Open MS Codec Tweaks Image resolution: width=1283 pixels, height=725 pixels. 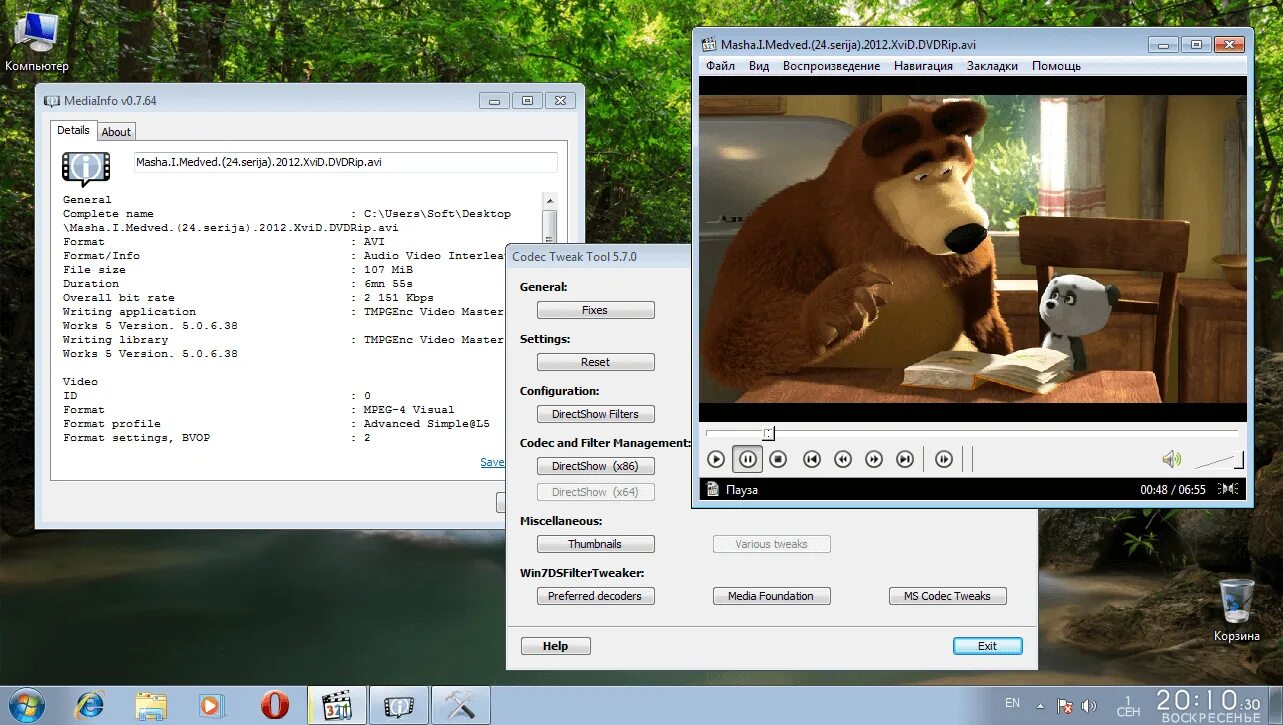tap(947, 596)
